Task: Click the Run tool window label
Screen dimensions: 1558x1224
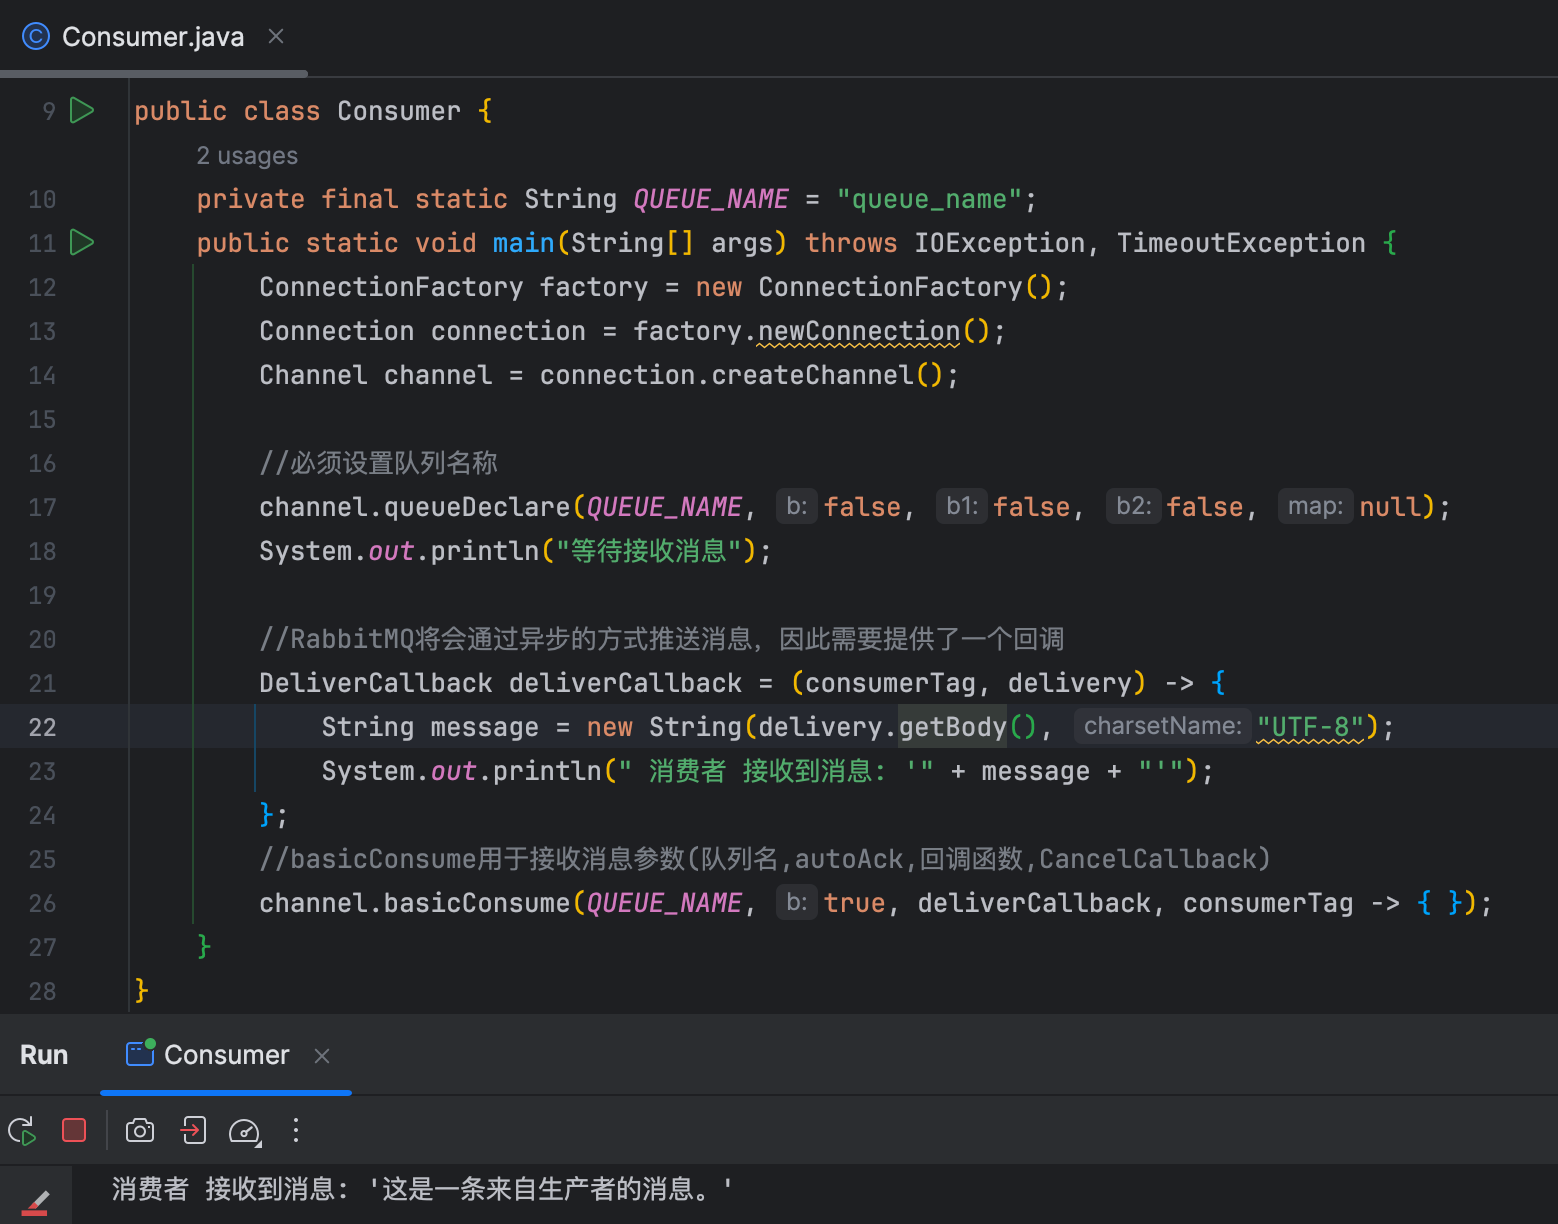Action: pyautogui.click(x=44, y=1055)
